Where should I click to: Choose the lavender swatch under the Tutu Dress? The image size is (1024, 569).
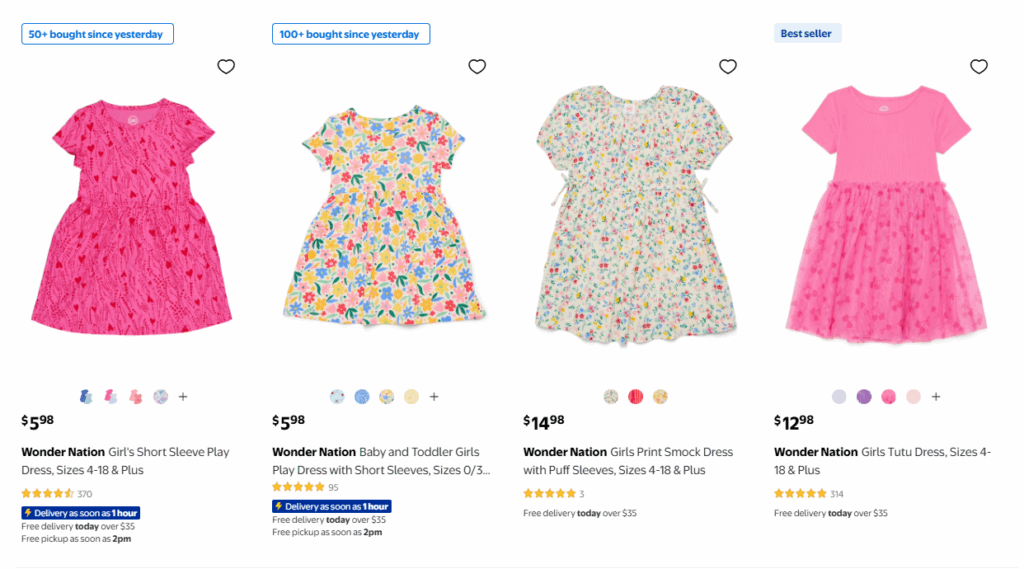point(839,397)
